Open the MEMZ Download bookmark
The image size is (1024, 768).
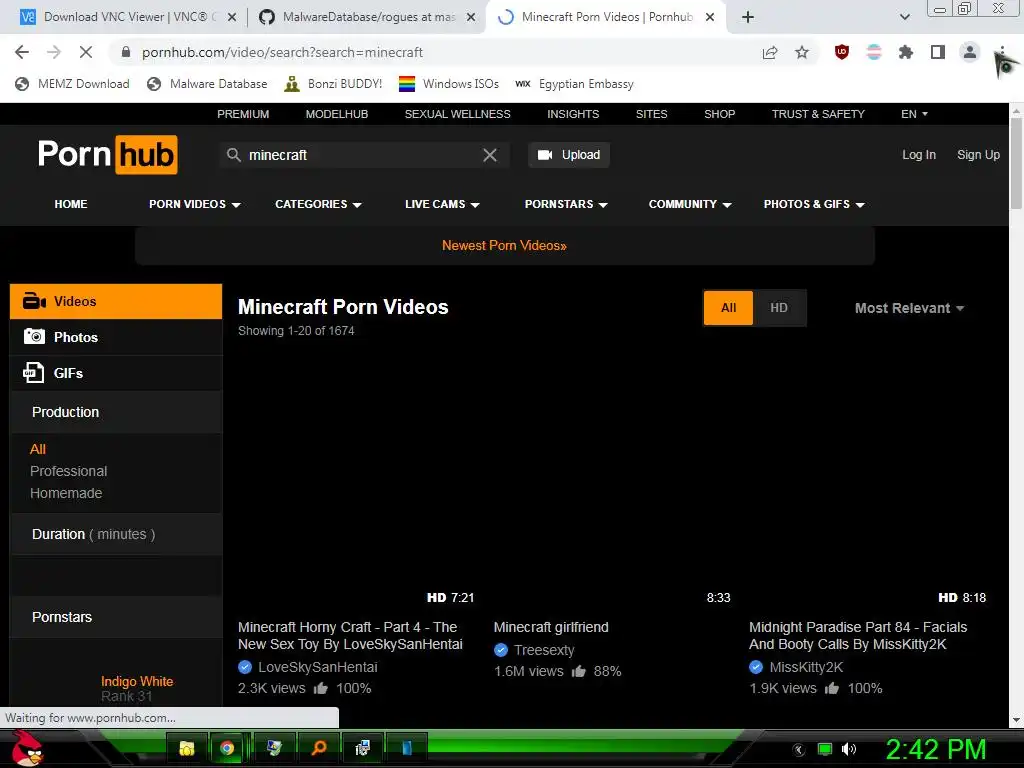pos(72,84)
